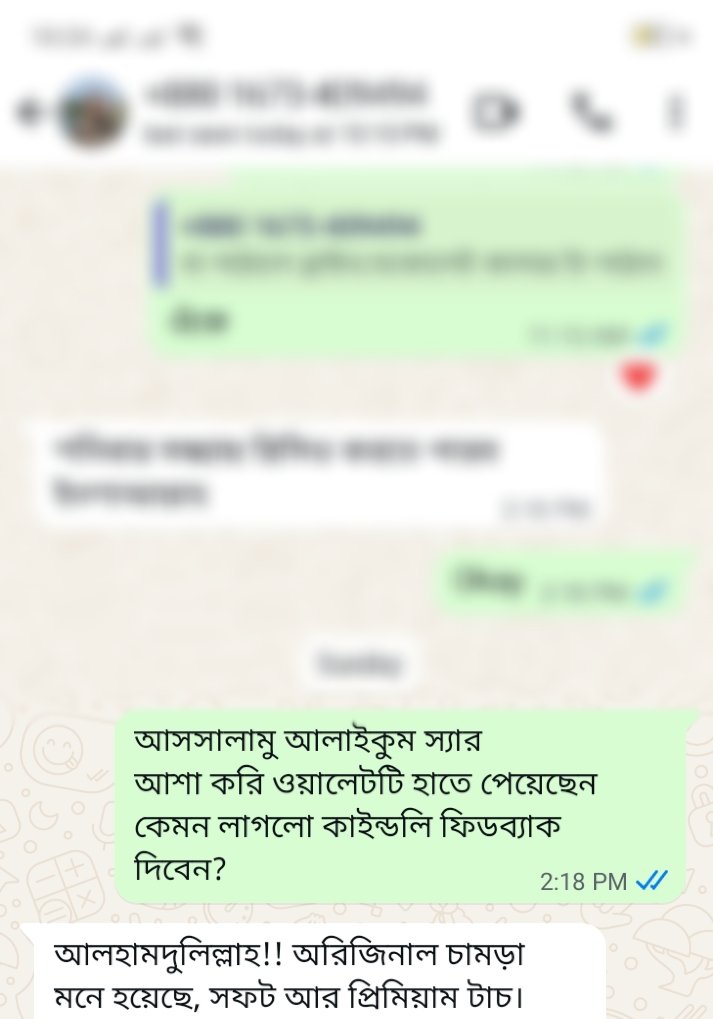Tap the blurred last seen status line

click(292, 135)
